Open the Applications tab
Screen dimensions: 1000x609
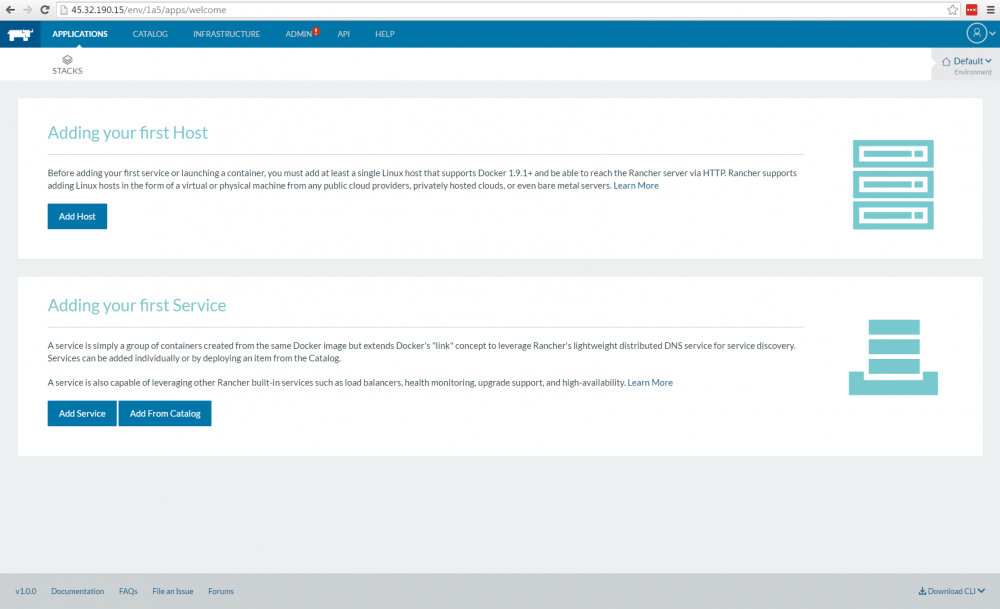(80, 34)
